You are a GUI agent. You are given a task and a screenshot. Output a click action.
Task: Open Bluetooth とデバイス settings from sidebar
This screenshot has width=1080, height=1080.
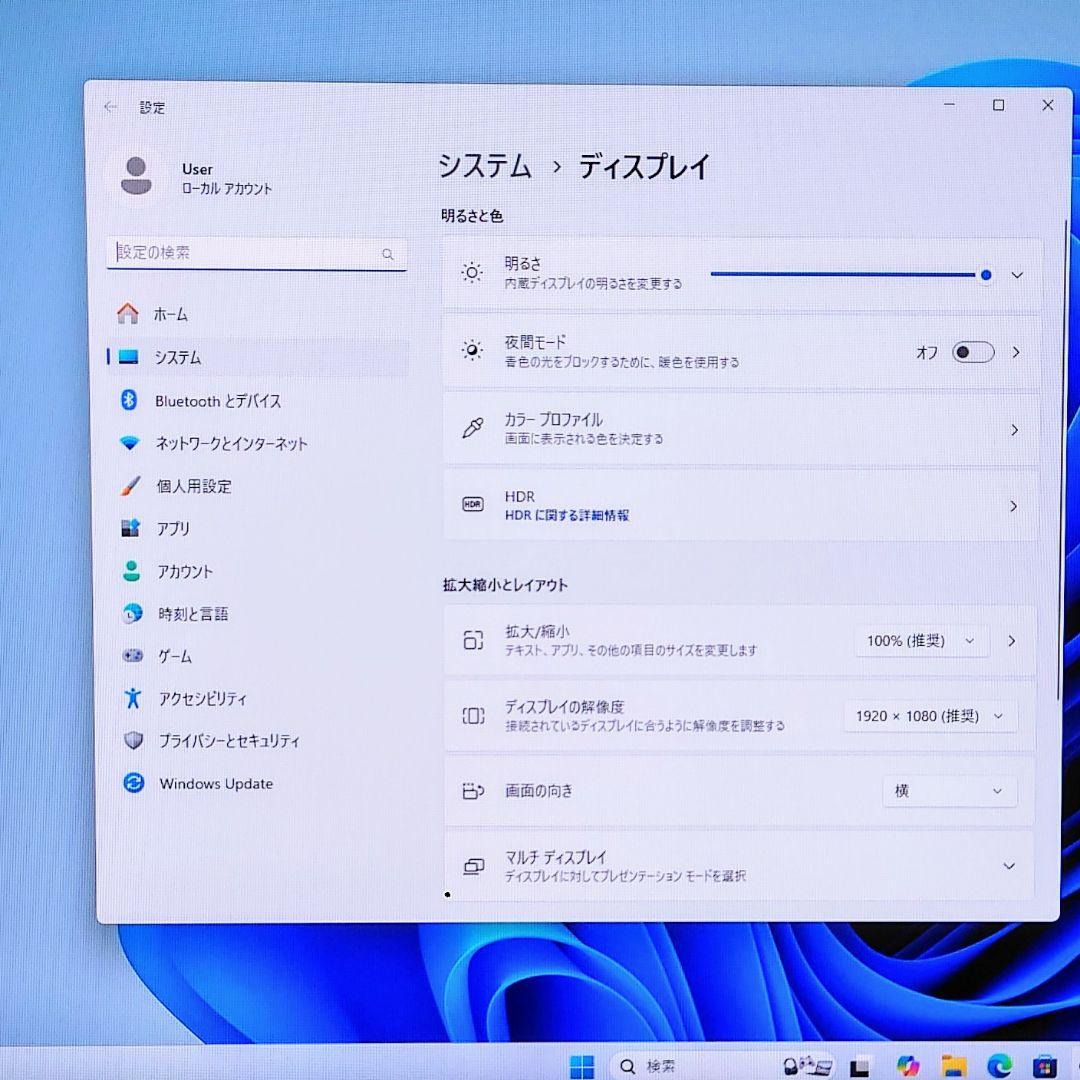click(x=218, y=401)
